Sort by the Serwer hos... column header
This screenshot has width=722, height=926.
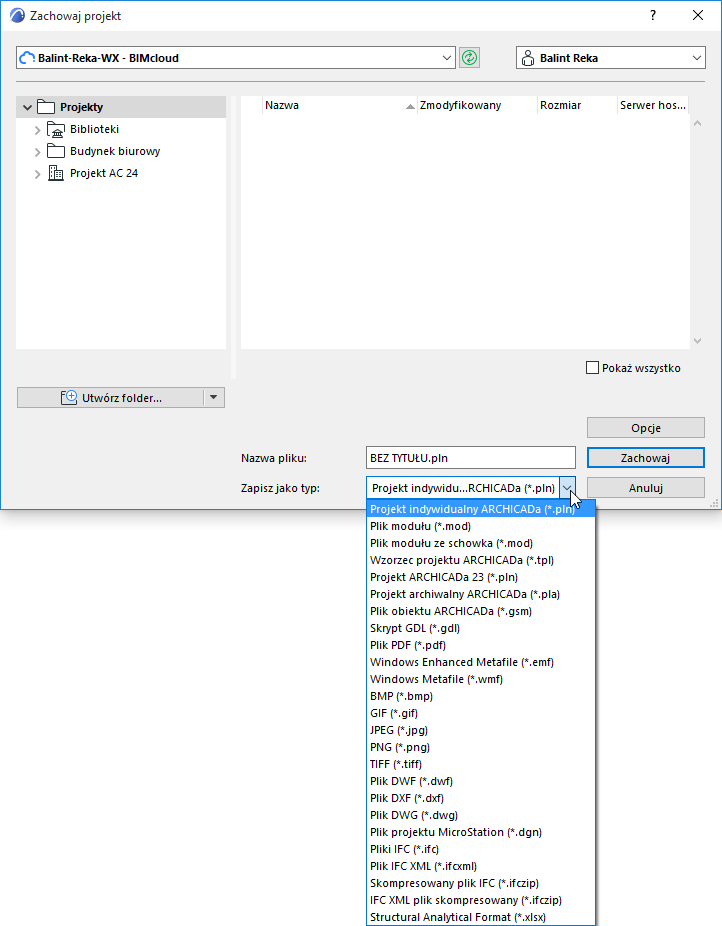click(x=652, y=105)
